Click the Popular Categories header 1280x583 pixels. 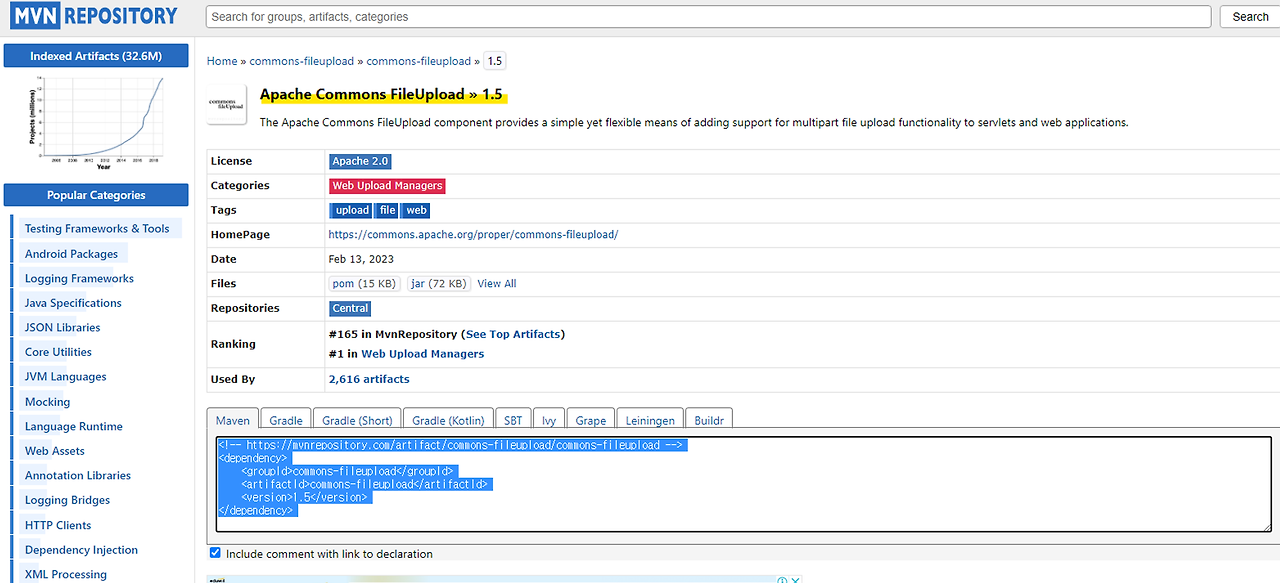click(x=96, y=195)
